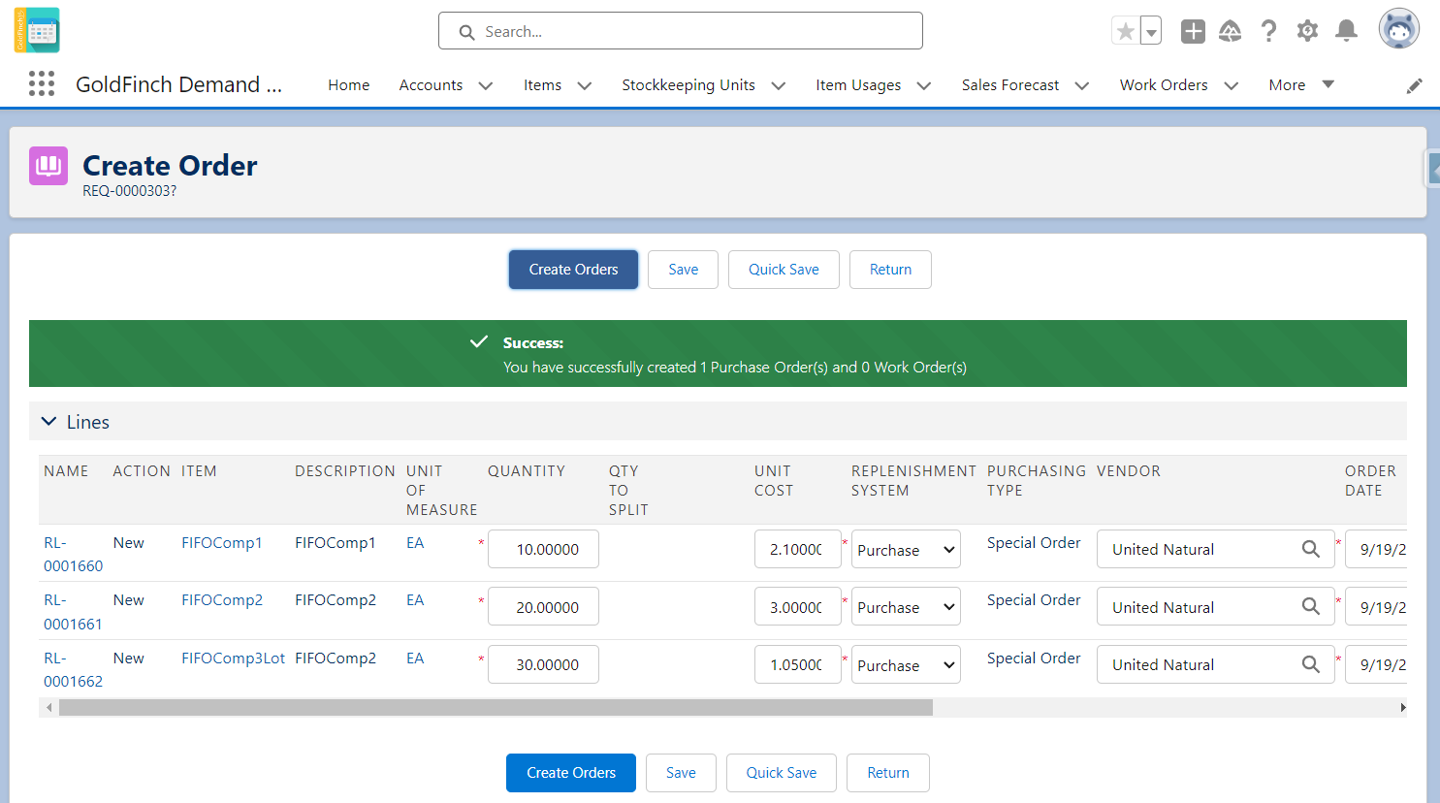Click the quantity field showing 10.00000
Screen dimensions: 1440x803
point(543,549)
